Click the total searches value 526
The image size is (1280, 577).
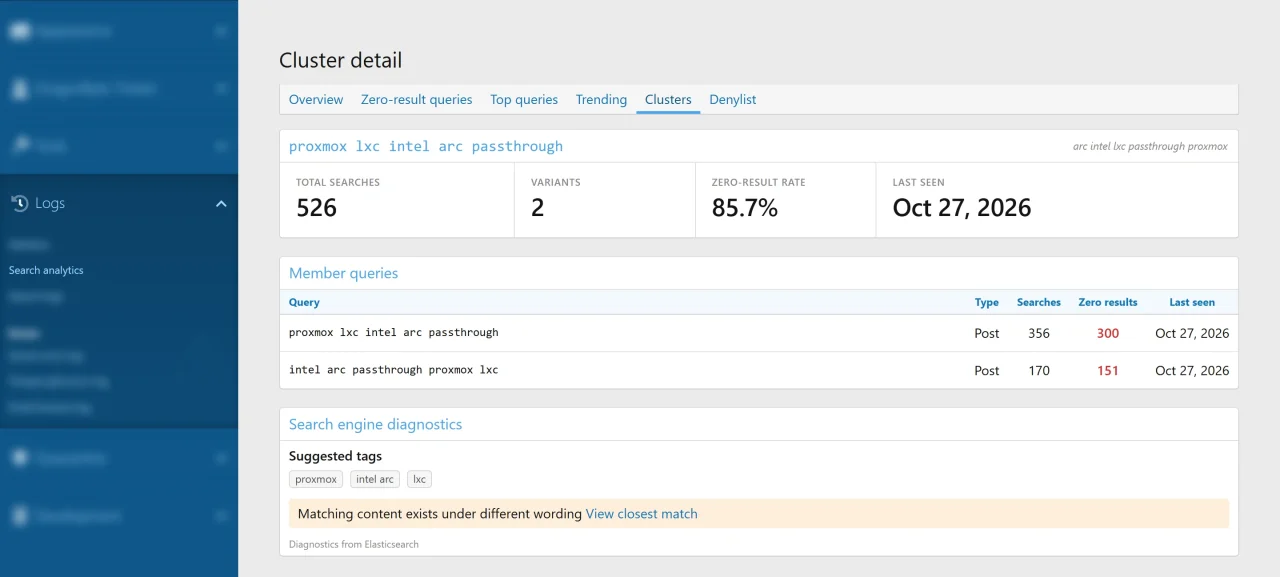316,208
